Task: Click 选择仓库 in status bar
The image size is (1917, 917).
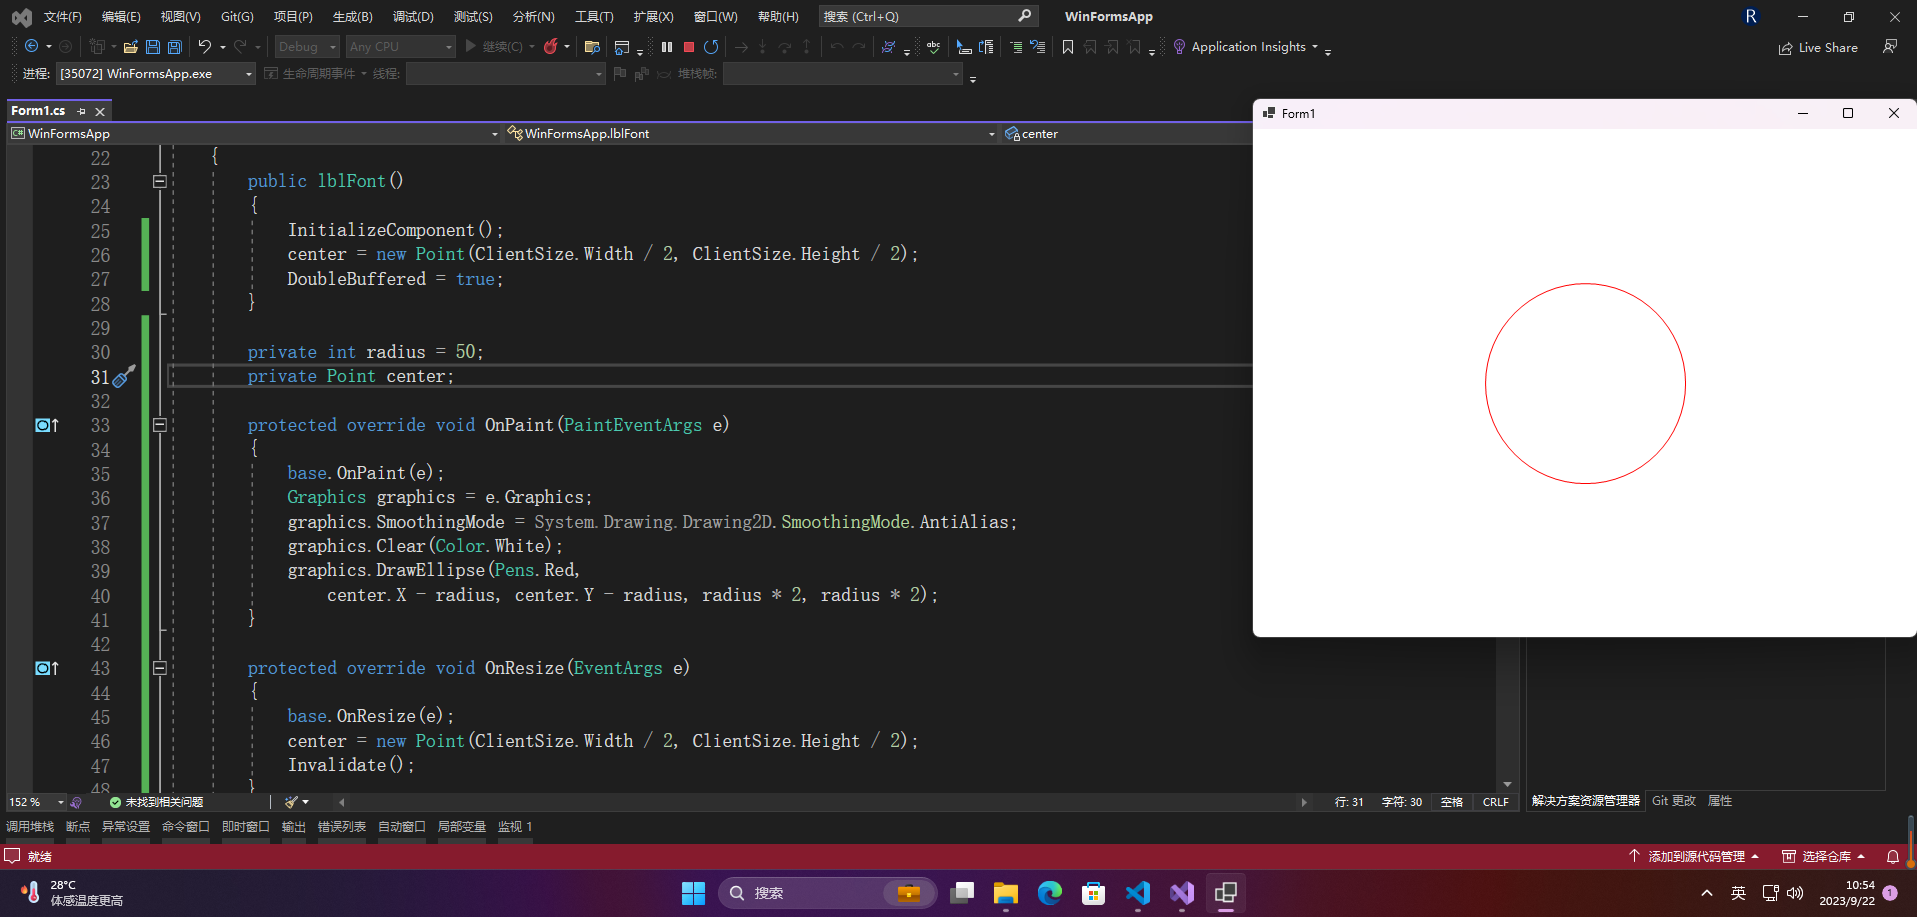Action: point(1824,856)
